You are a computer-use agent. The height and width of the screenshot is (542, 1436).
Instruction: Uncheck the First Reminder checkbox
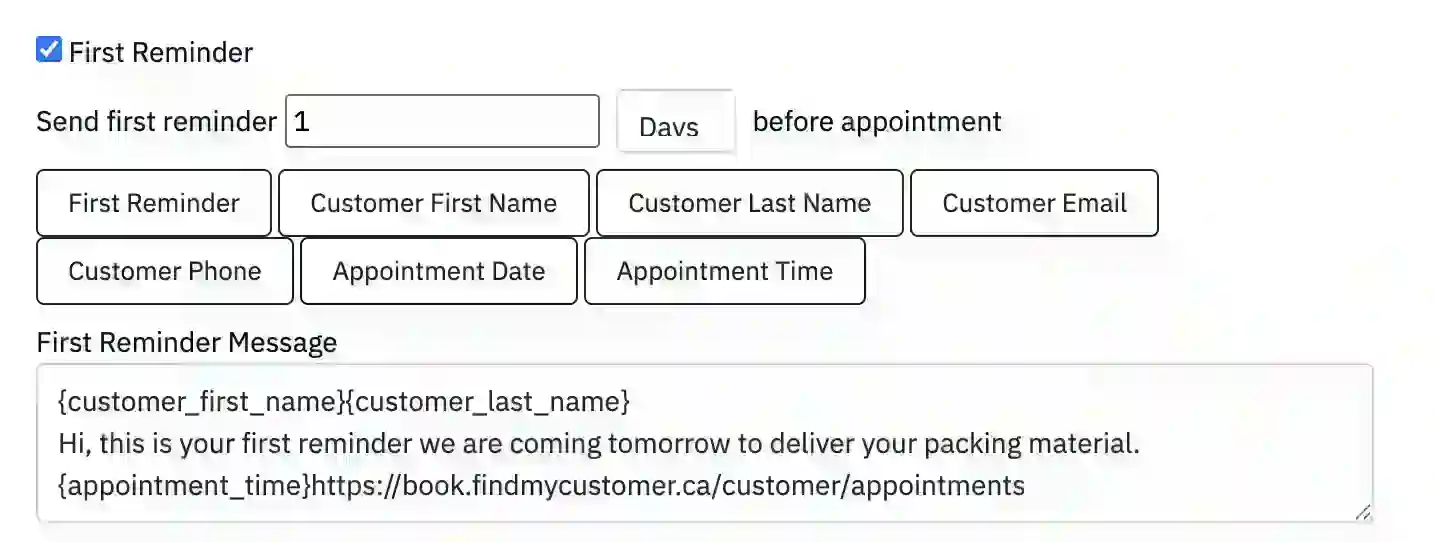pyautogui.click(x=49, y=50)
